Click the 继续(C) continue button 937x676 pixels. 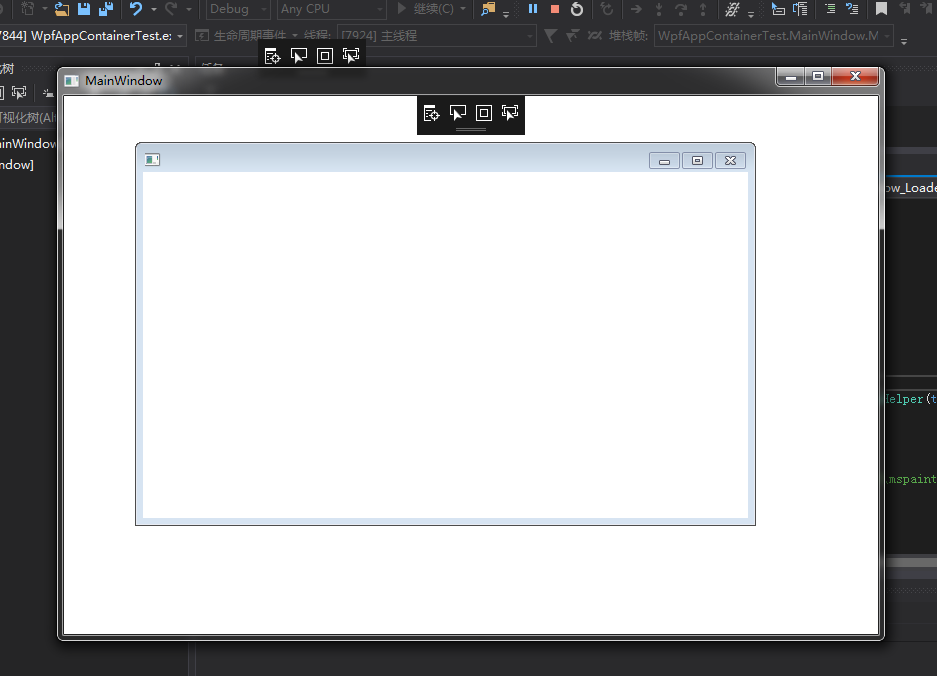click(425, 9)
